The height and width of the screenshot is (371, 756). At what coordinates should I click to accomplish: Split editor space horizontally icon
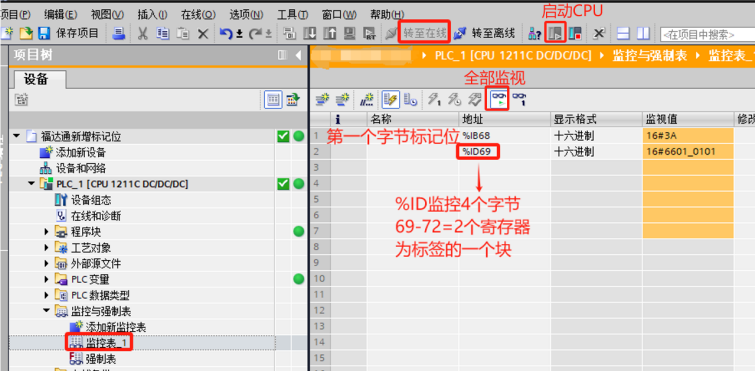tap(624, 33)
